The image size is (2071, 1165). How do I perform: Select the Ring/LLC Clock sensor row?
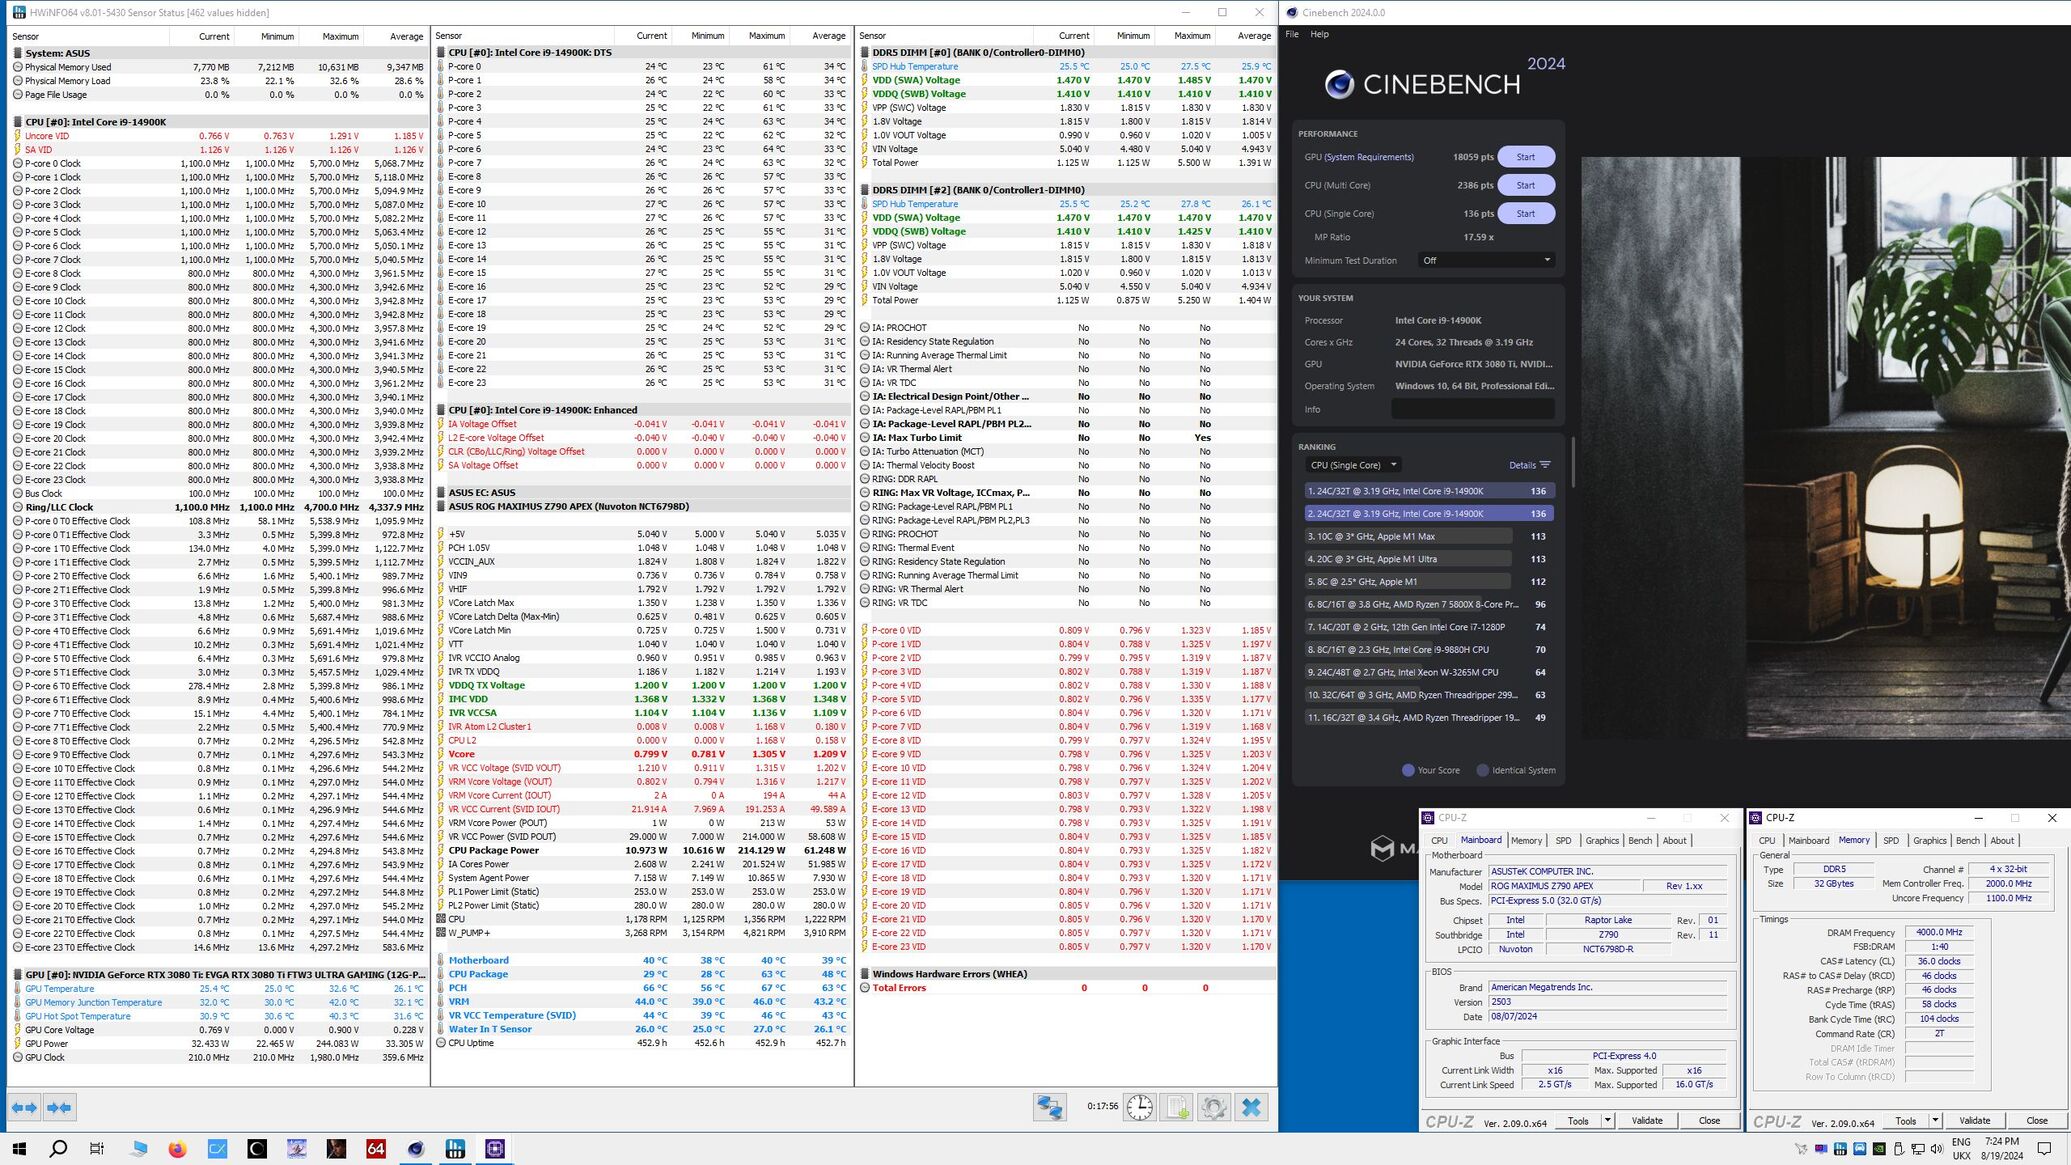click(x=218, y=507)
